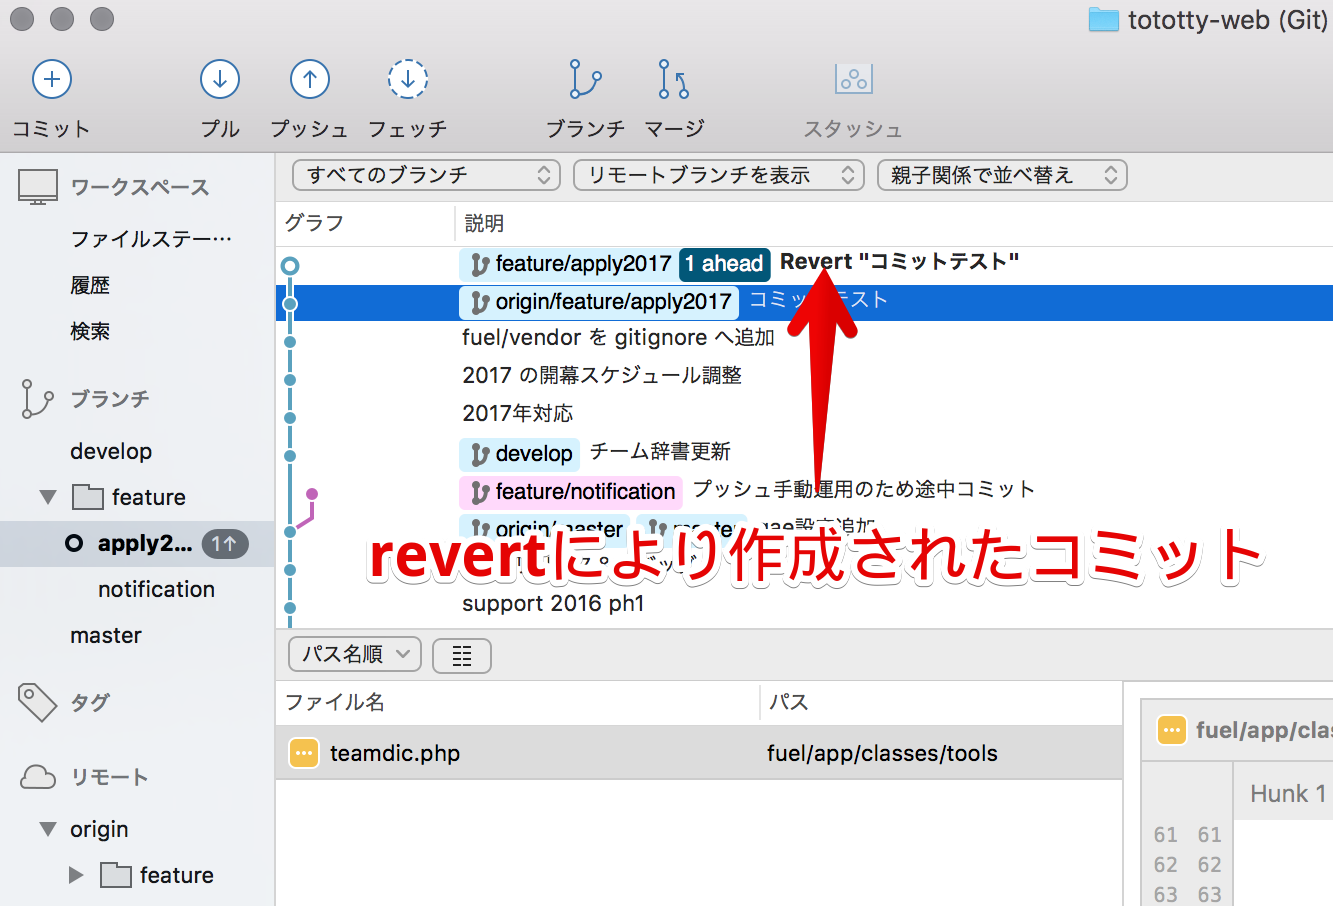Click the fuel/app/clas diff header file icon

tap(1171, 730)
